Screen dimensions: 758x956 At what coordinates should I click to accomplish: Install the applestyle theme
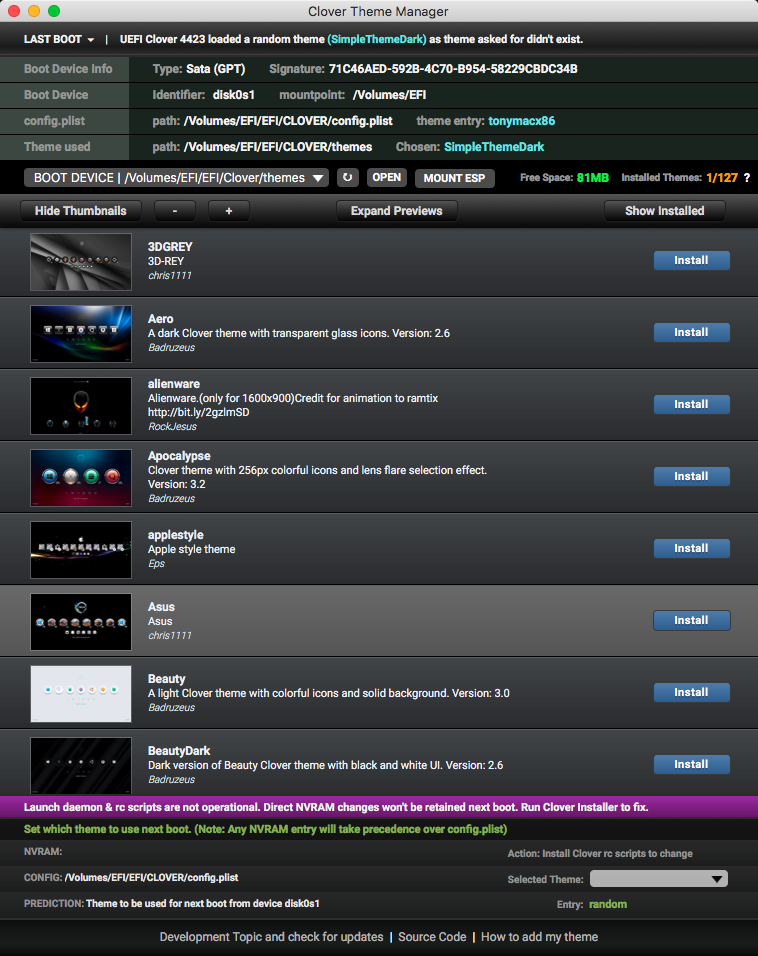click(692, 548)
